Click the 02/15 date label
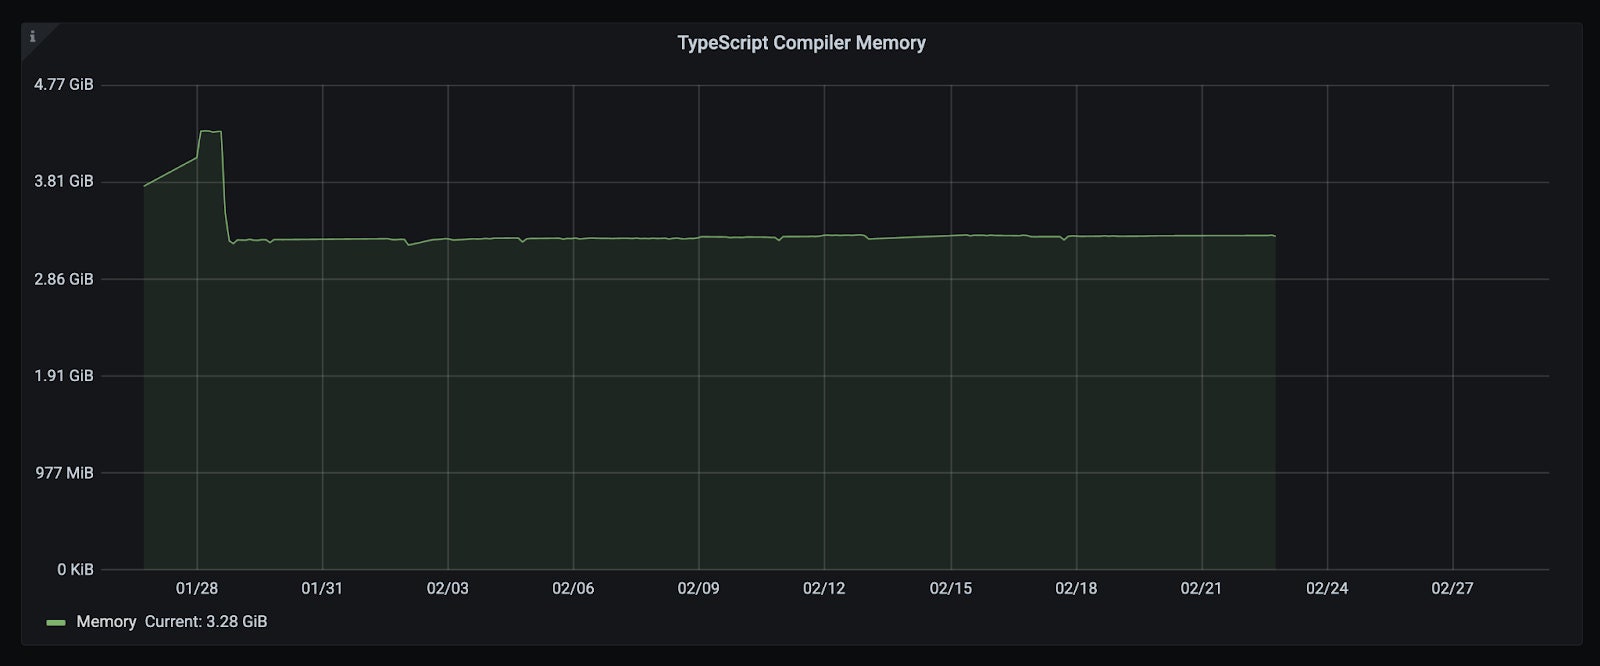The width and height of the screenshot is (1600, 666). (x=950, y=588)
